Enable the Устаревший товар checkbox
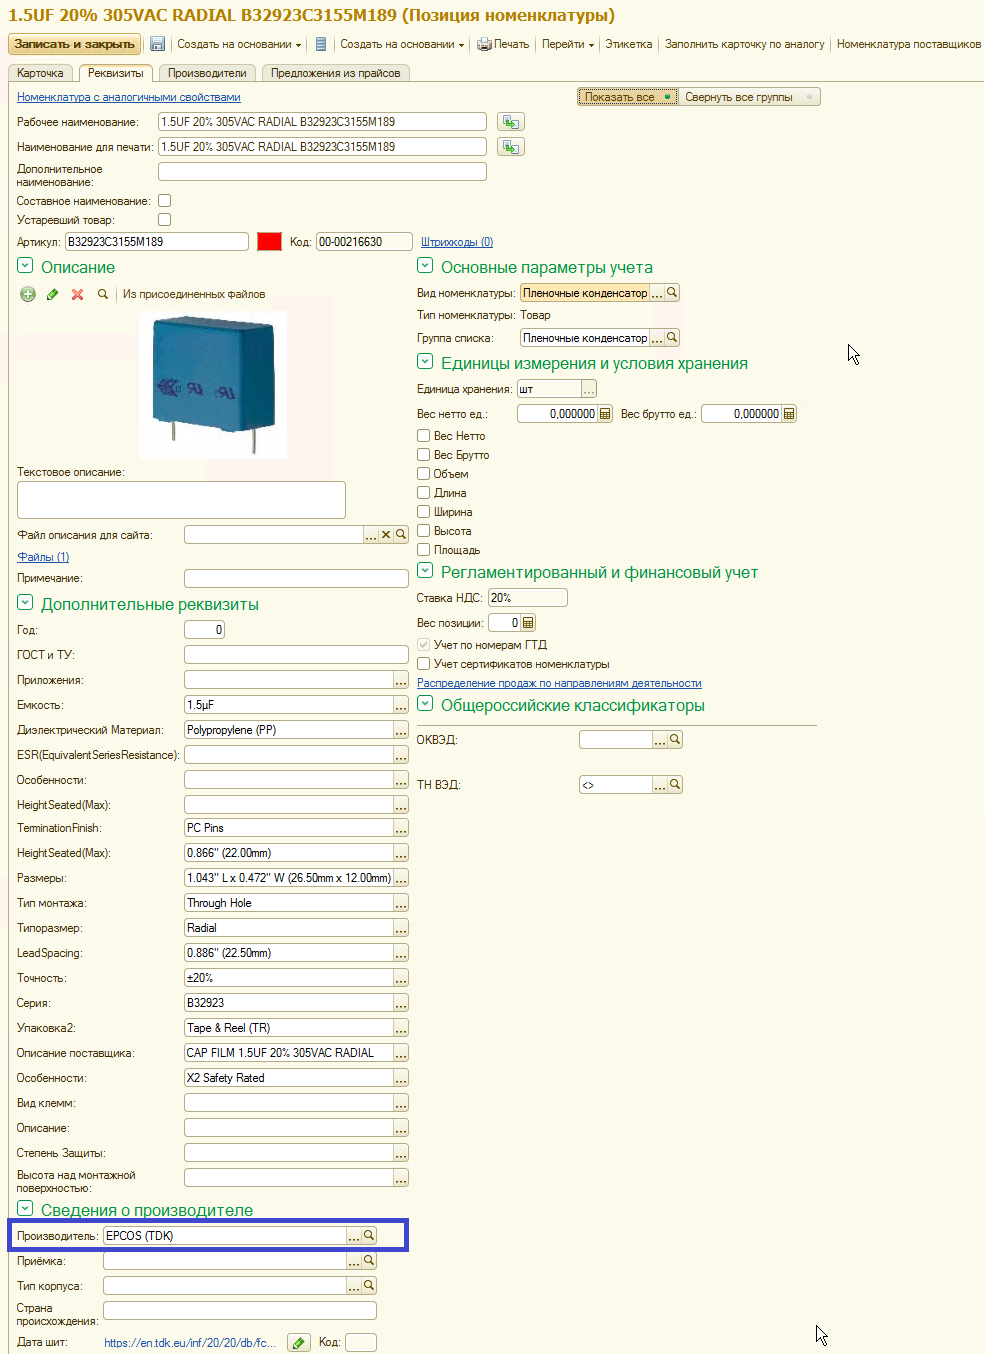 165,220
